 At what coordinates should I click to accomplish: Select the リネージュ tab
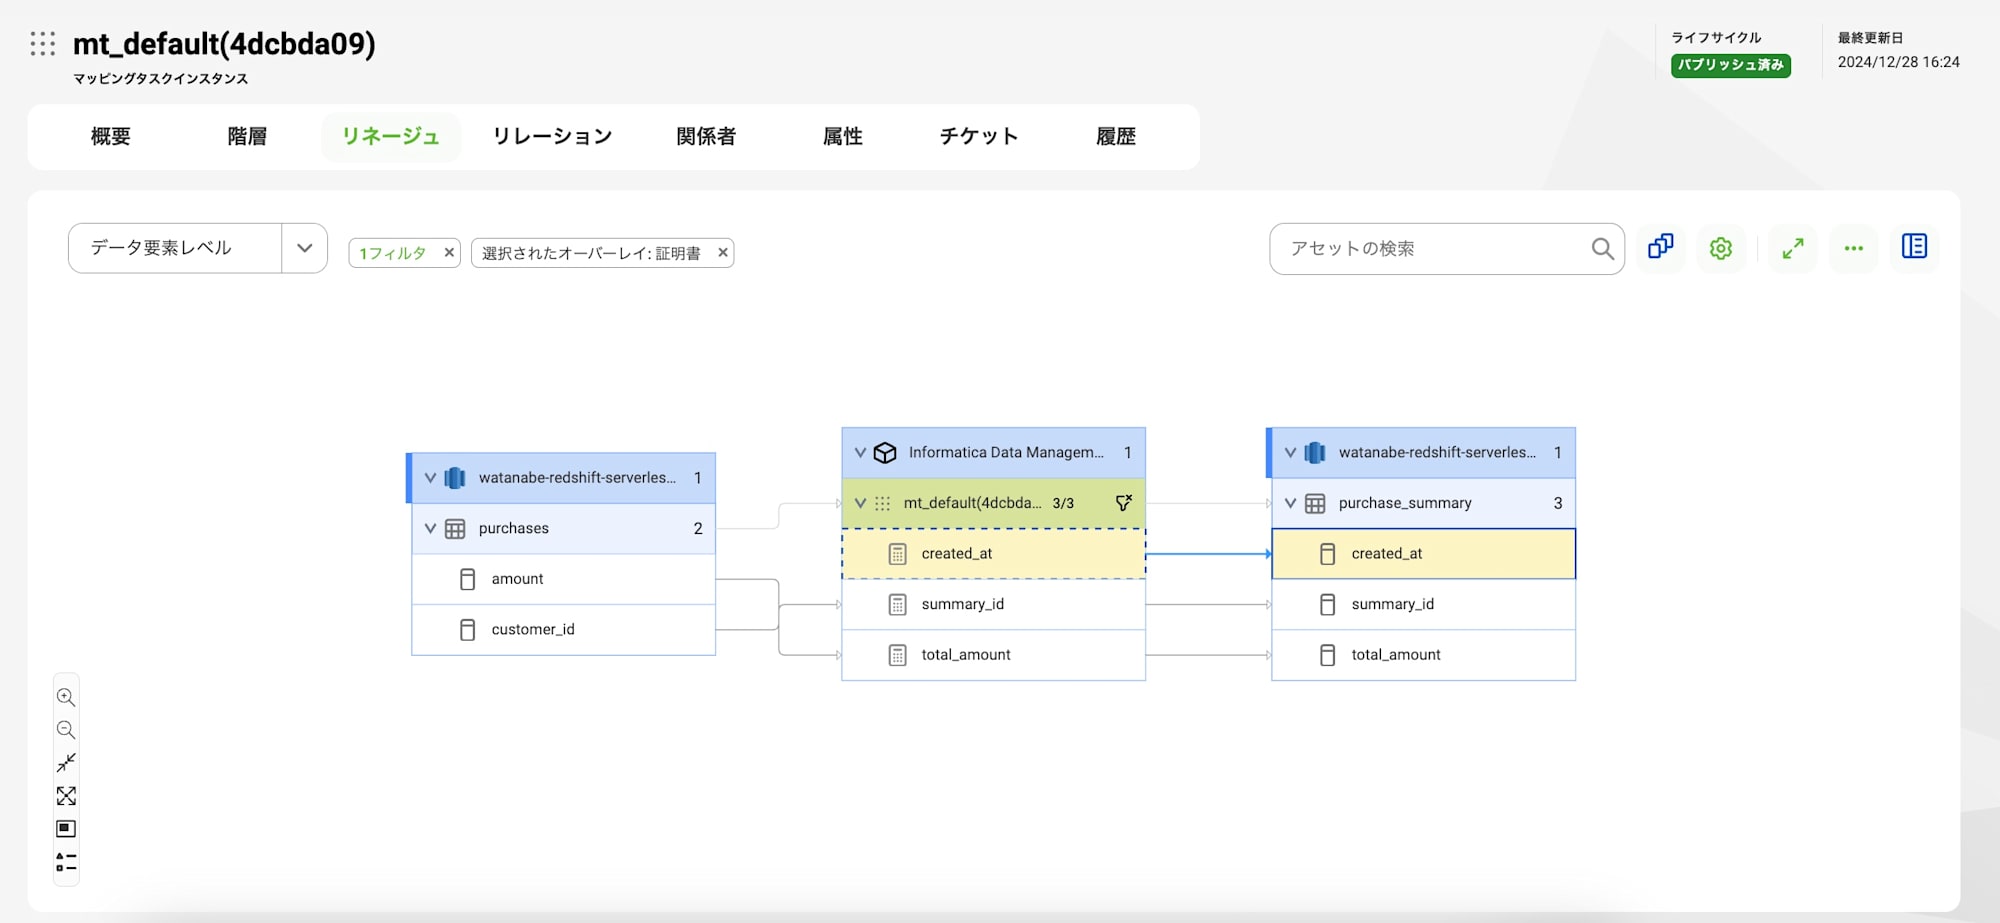[391, 136]
